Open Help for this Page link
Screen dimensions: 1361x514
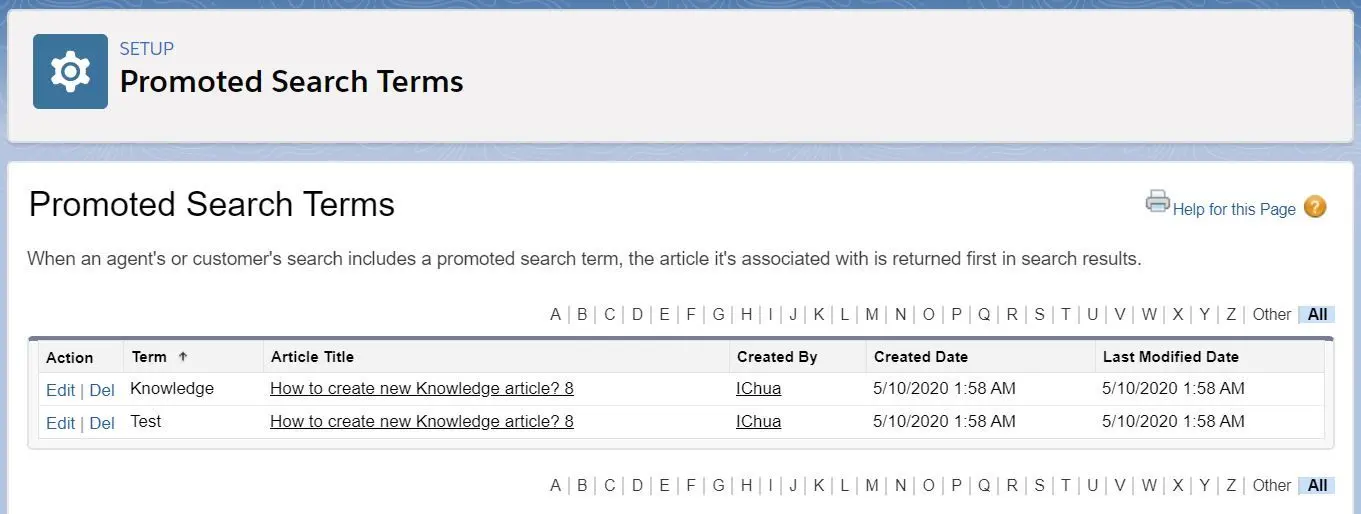(1234, 209)
